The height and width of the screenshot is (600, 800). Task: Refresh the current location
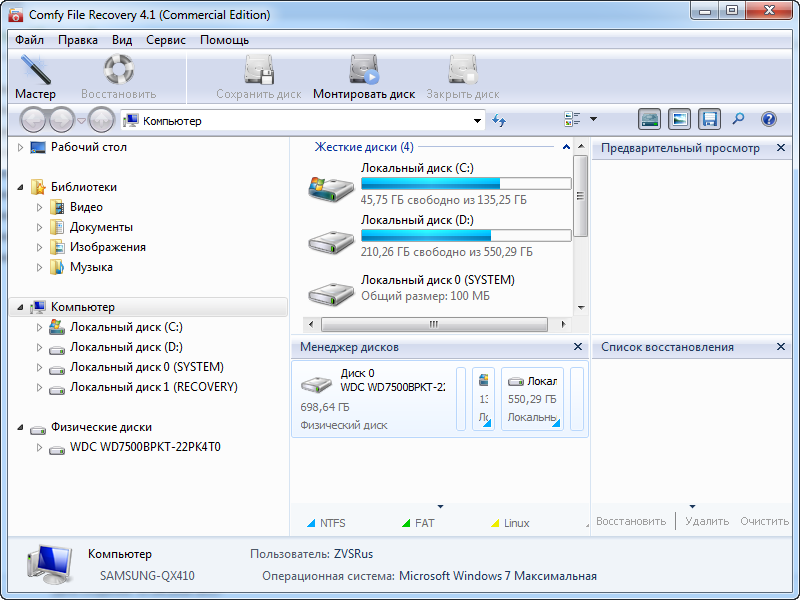[x=499, y=121]
